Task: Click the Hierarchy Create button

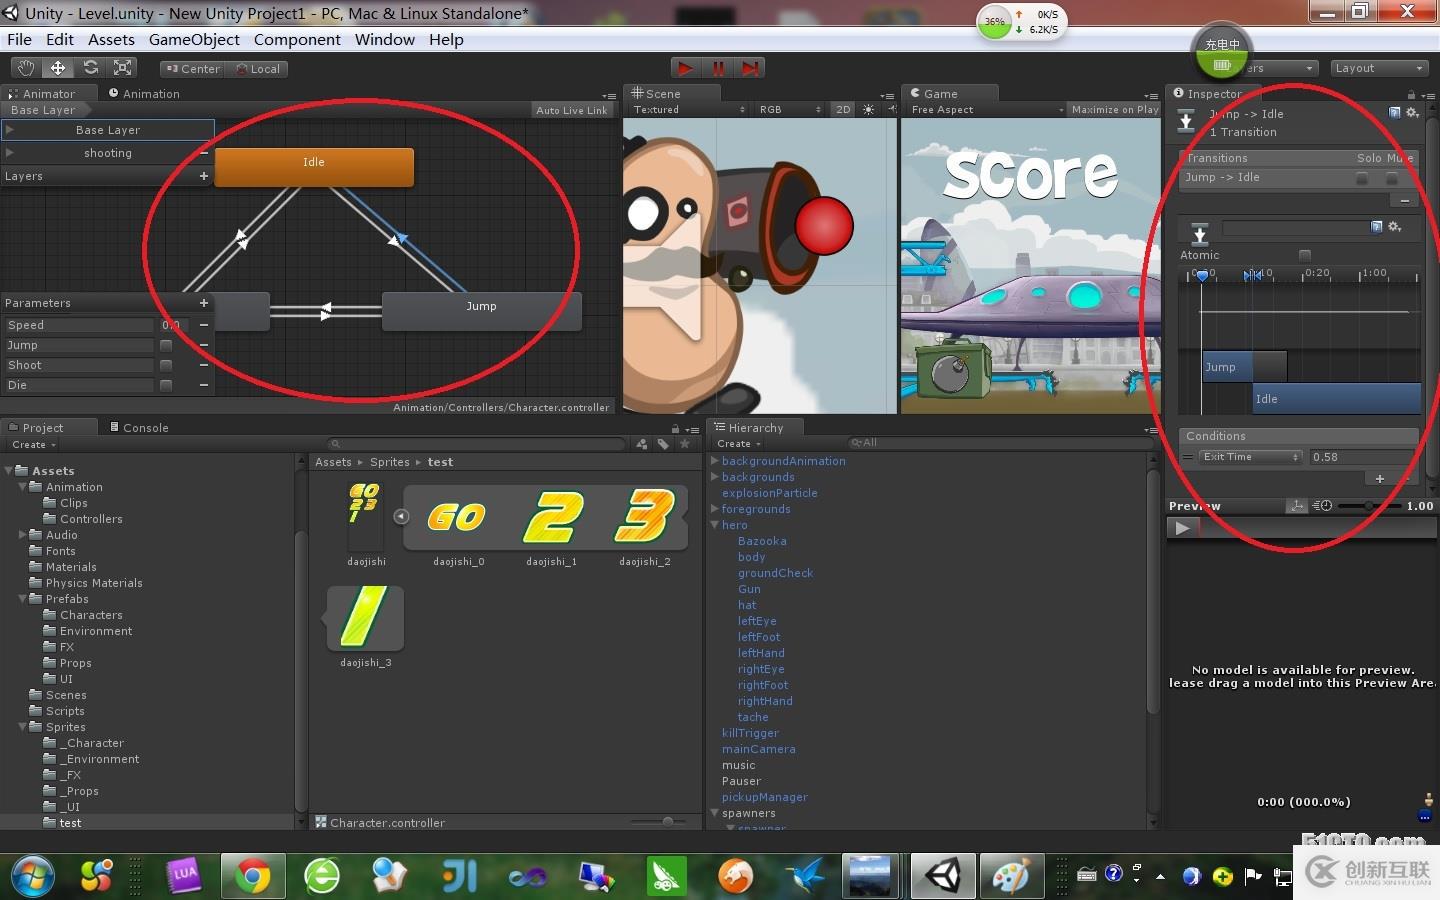Action: tap(738, 444)
